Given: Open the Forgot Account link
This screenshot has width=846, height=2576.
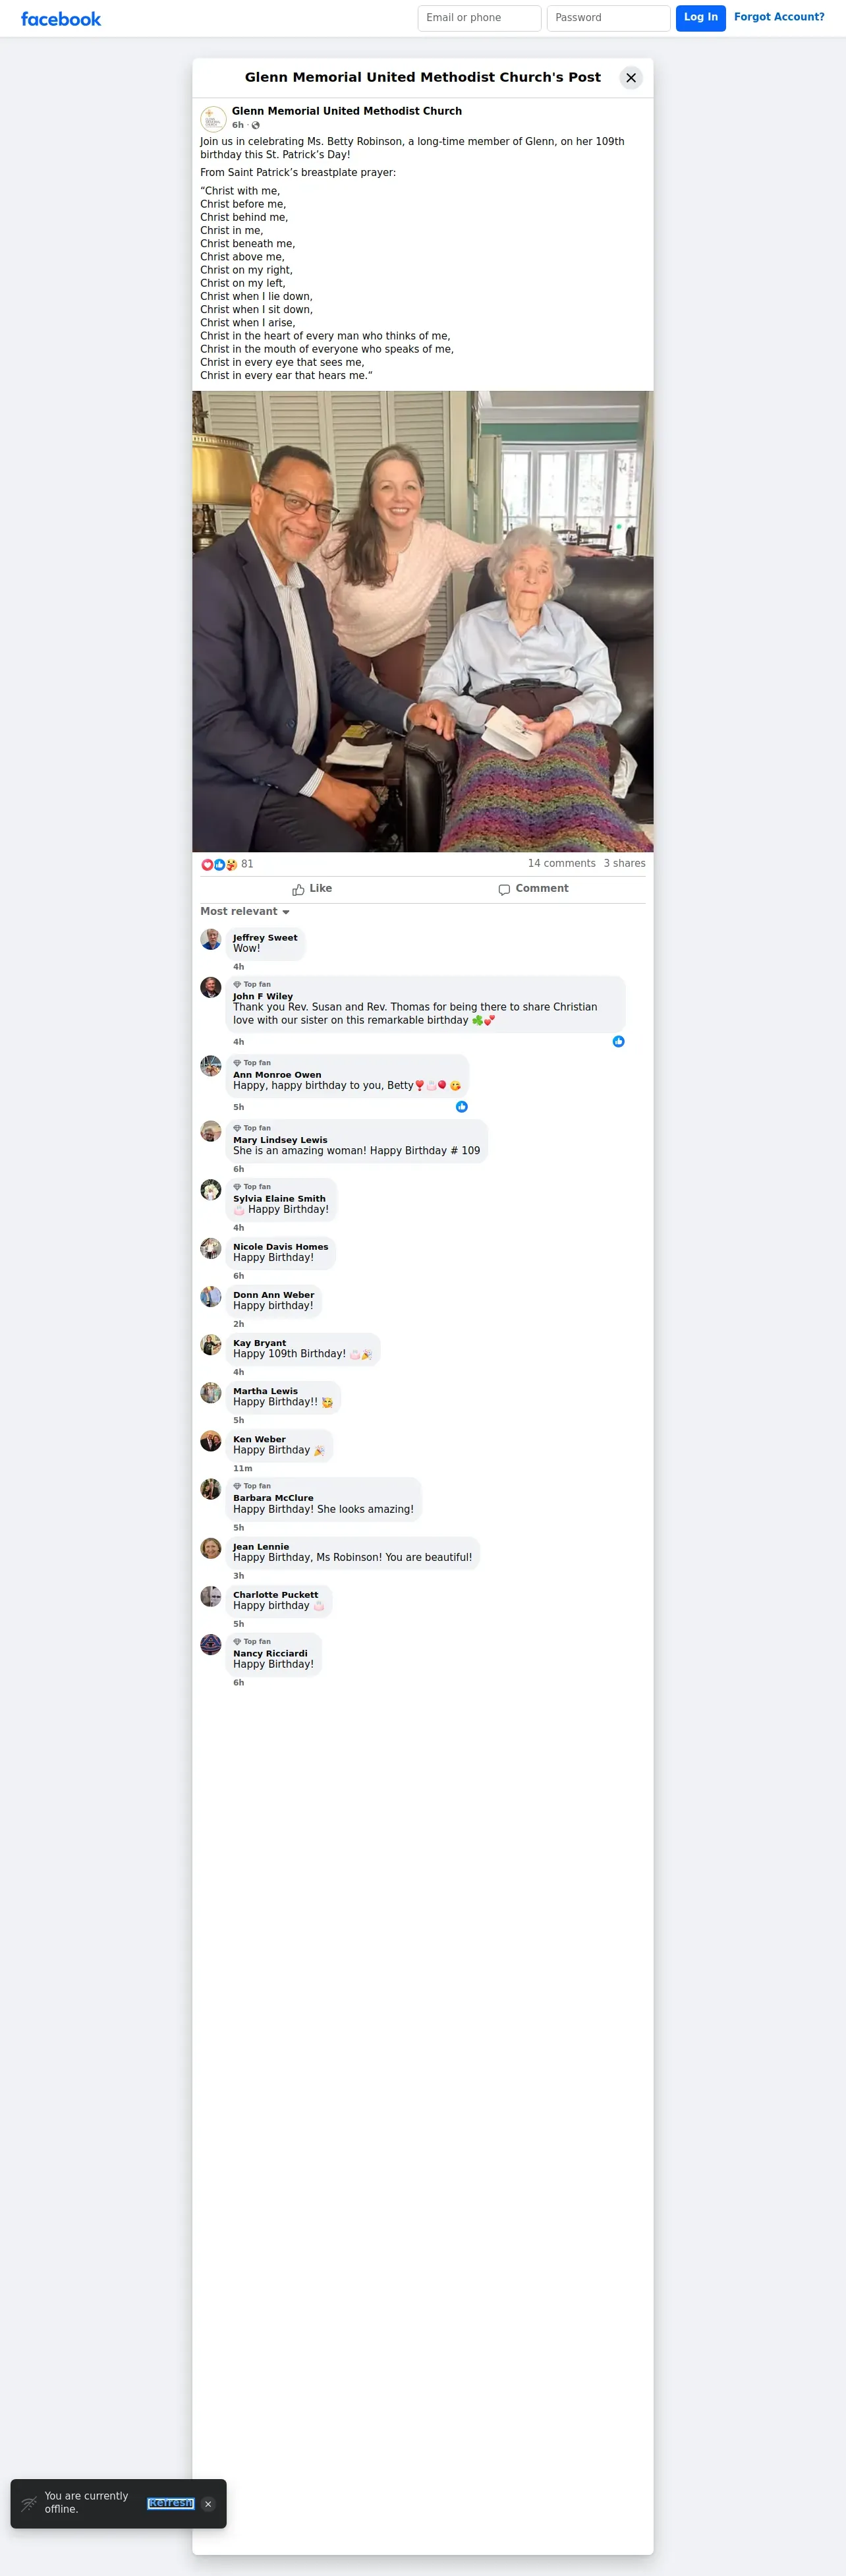Looking at the screenshot, I should [779, 17].
